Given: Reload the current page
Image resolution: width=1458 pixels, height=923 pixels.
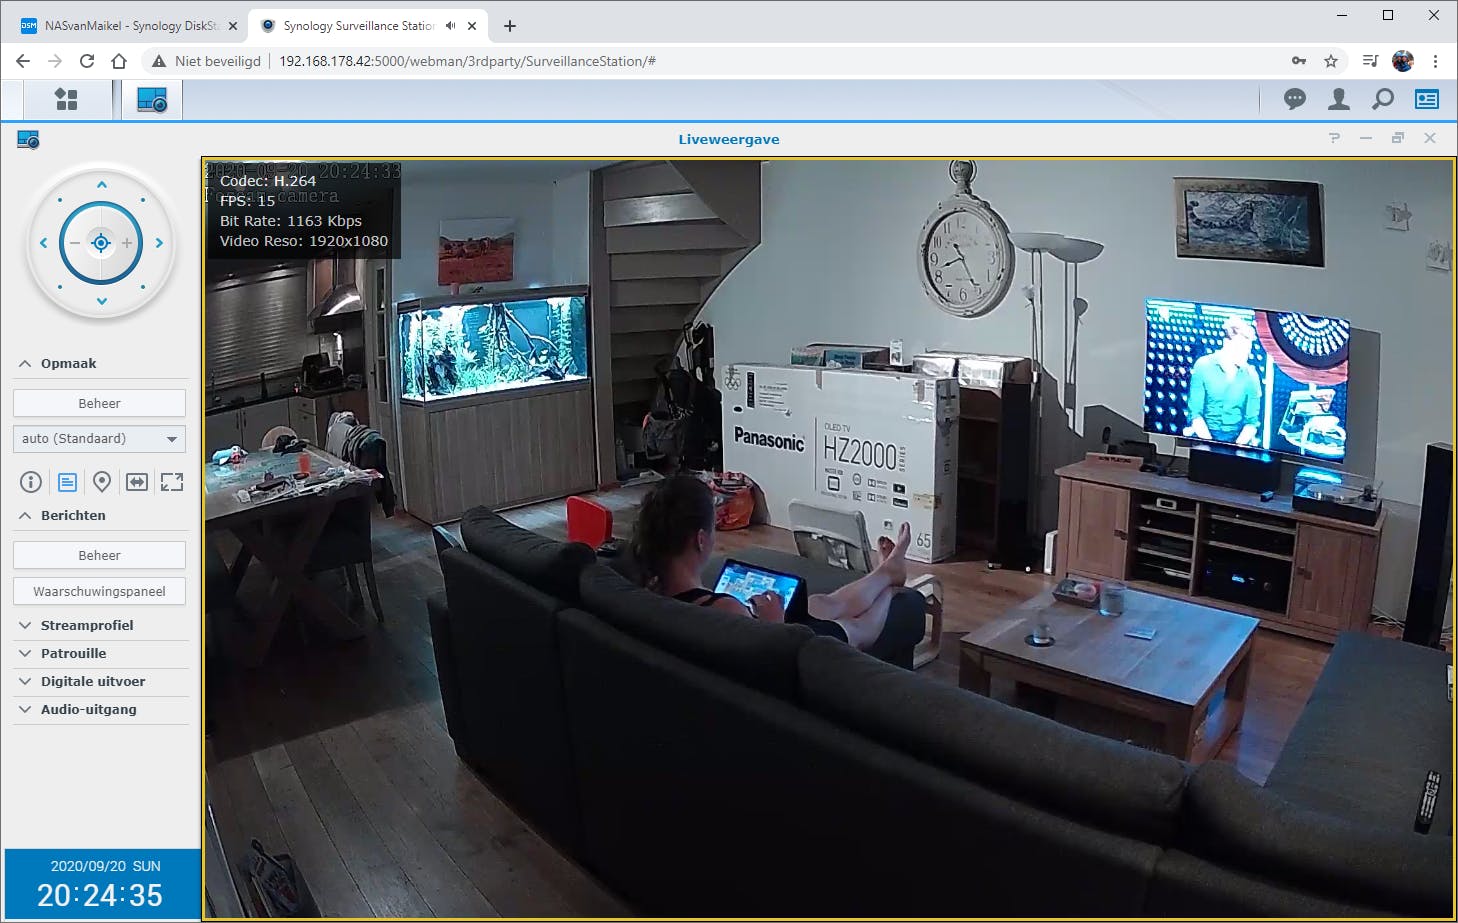Looking at the screenshot, I should pyautogui.click(x=87, y=61).
